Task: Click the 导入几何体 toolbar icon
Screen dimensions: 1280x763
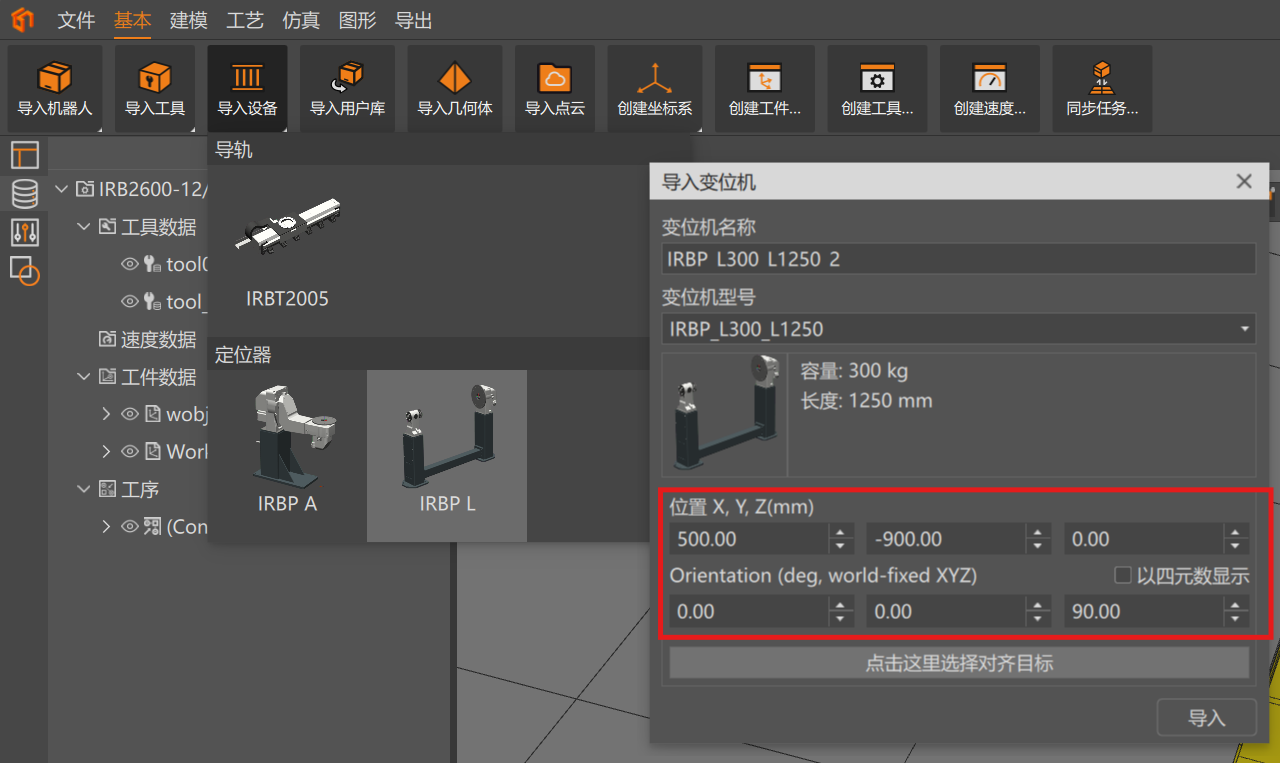Action: pyautogui.click(x=455, y=88)
